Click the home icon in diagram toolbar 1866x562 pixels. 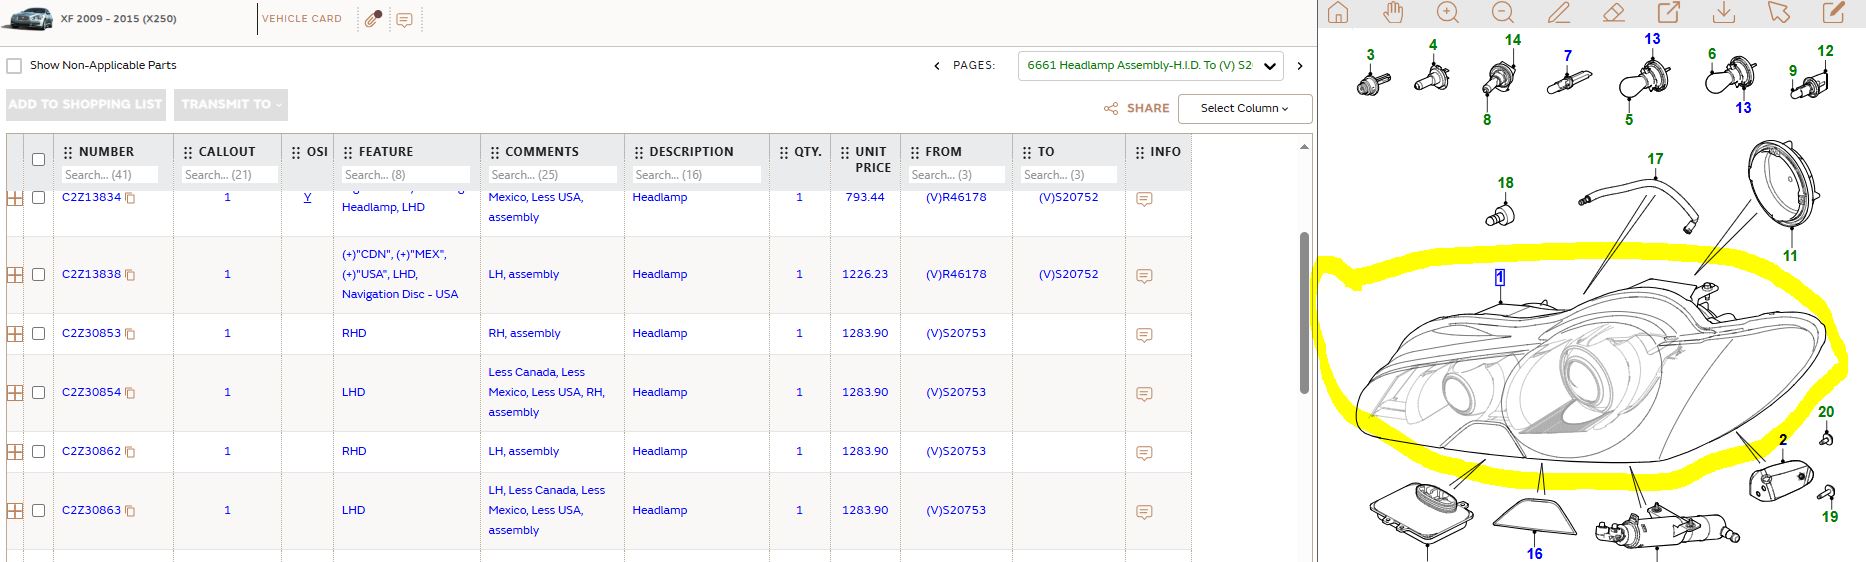coord(1337,13)
